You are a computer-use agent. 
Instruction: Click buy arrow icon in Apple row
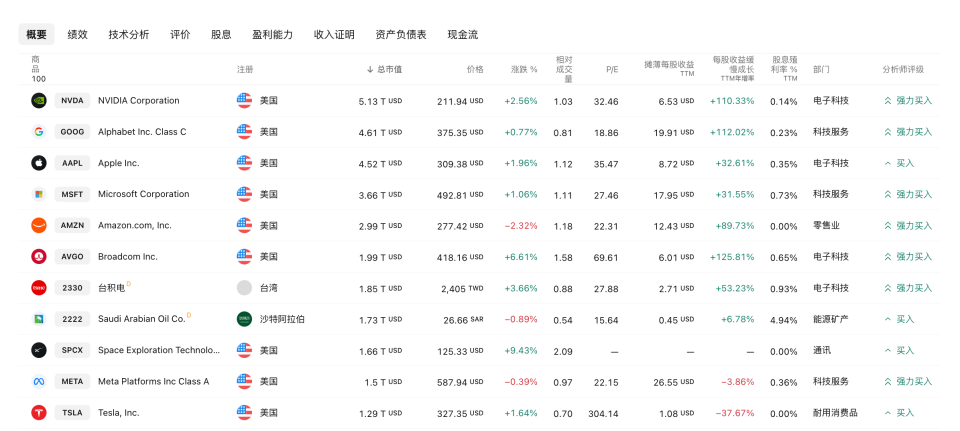(888, 163)
